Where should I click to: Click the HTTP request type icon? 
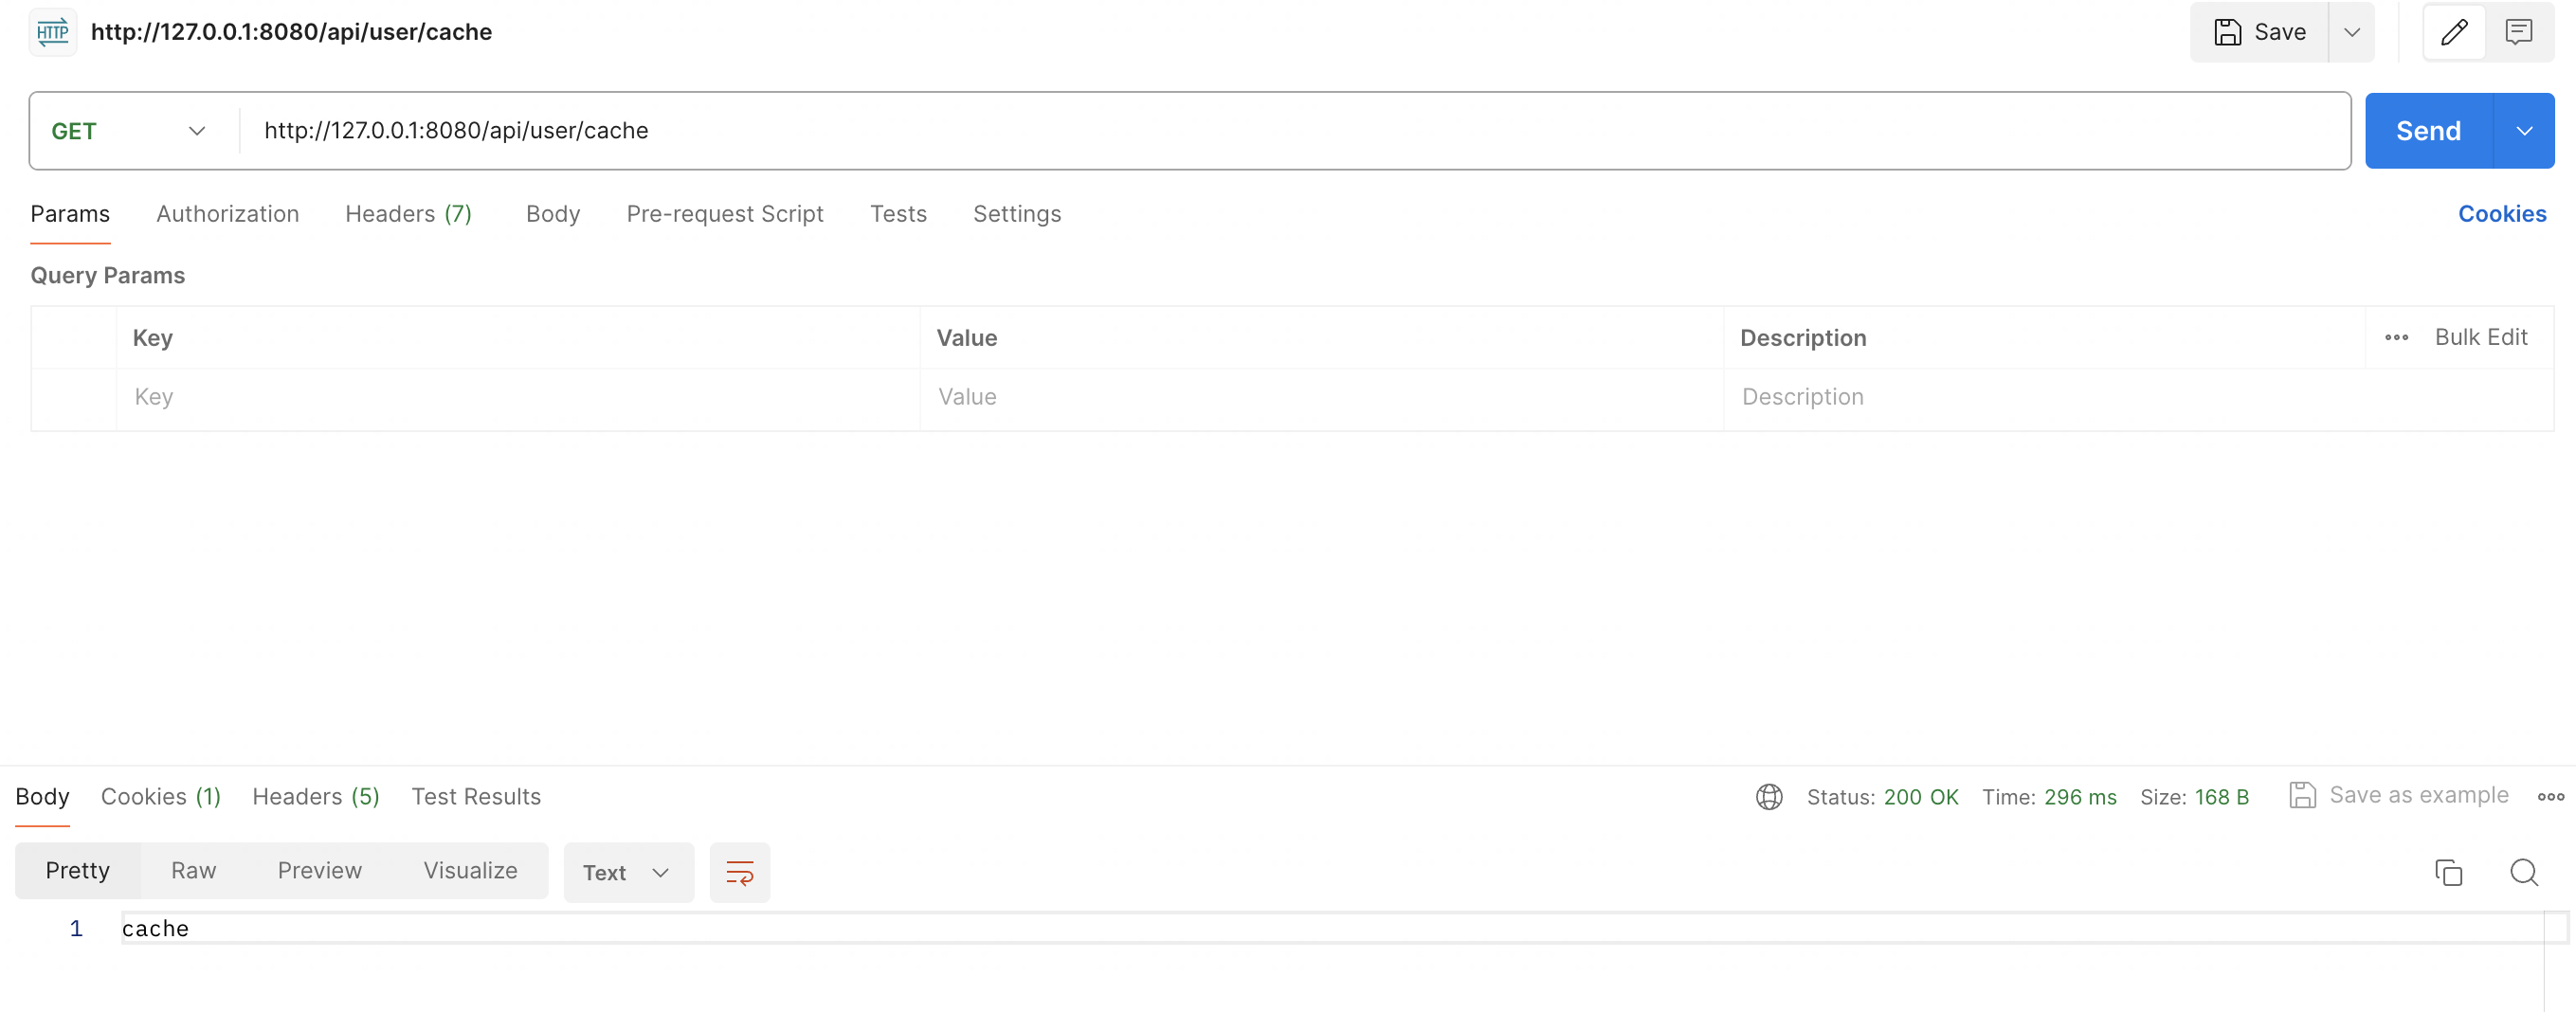point(52,32)
